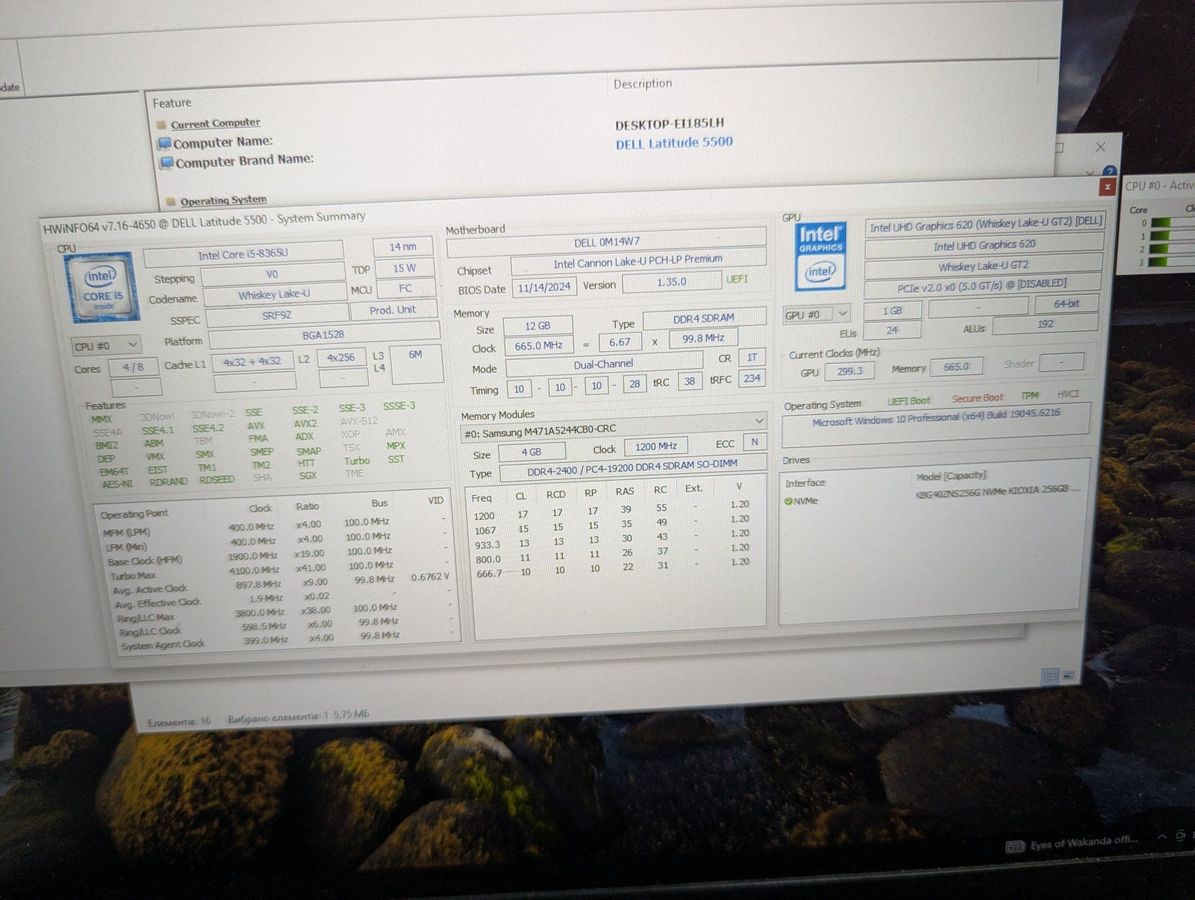Screen dimensions: 1195x900
Task: Click the Description column header
Action: tap(642, 84)
